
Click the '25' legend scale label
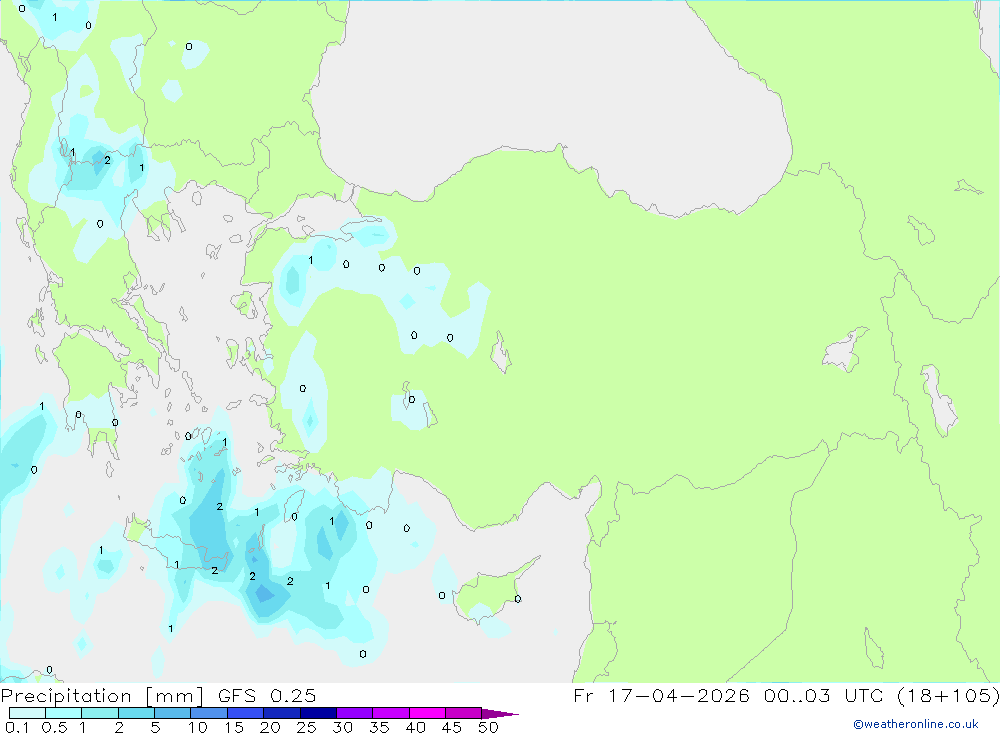pyautogui.click(x=306, y=727)
